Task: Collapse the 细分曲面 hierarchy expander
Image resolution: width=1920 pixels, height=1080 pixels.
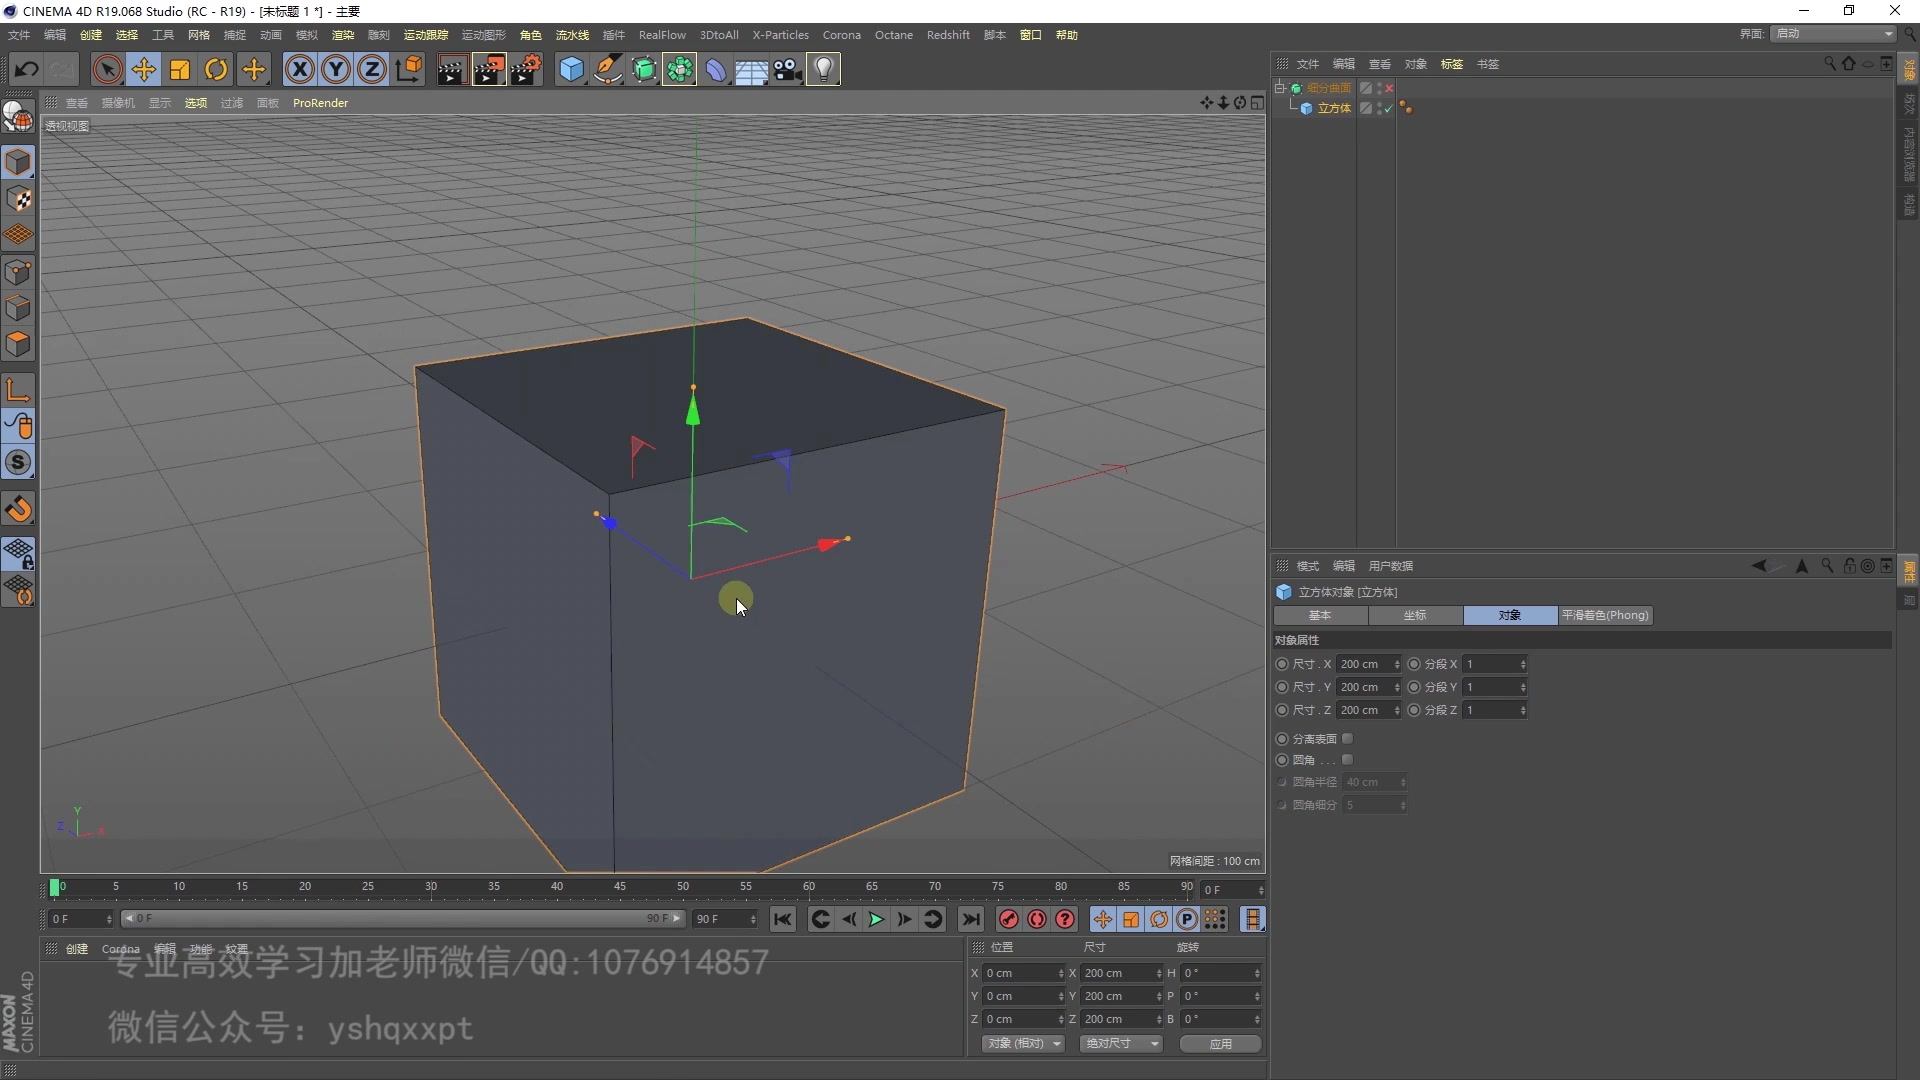Action: click(1281, 87)
